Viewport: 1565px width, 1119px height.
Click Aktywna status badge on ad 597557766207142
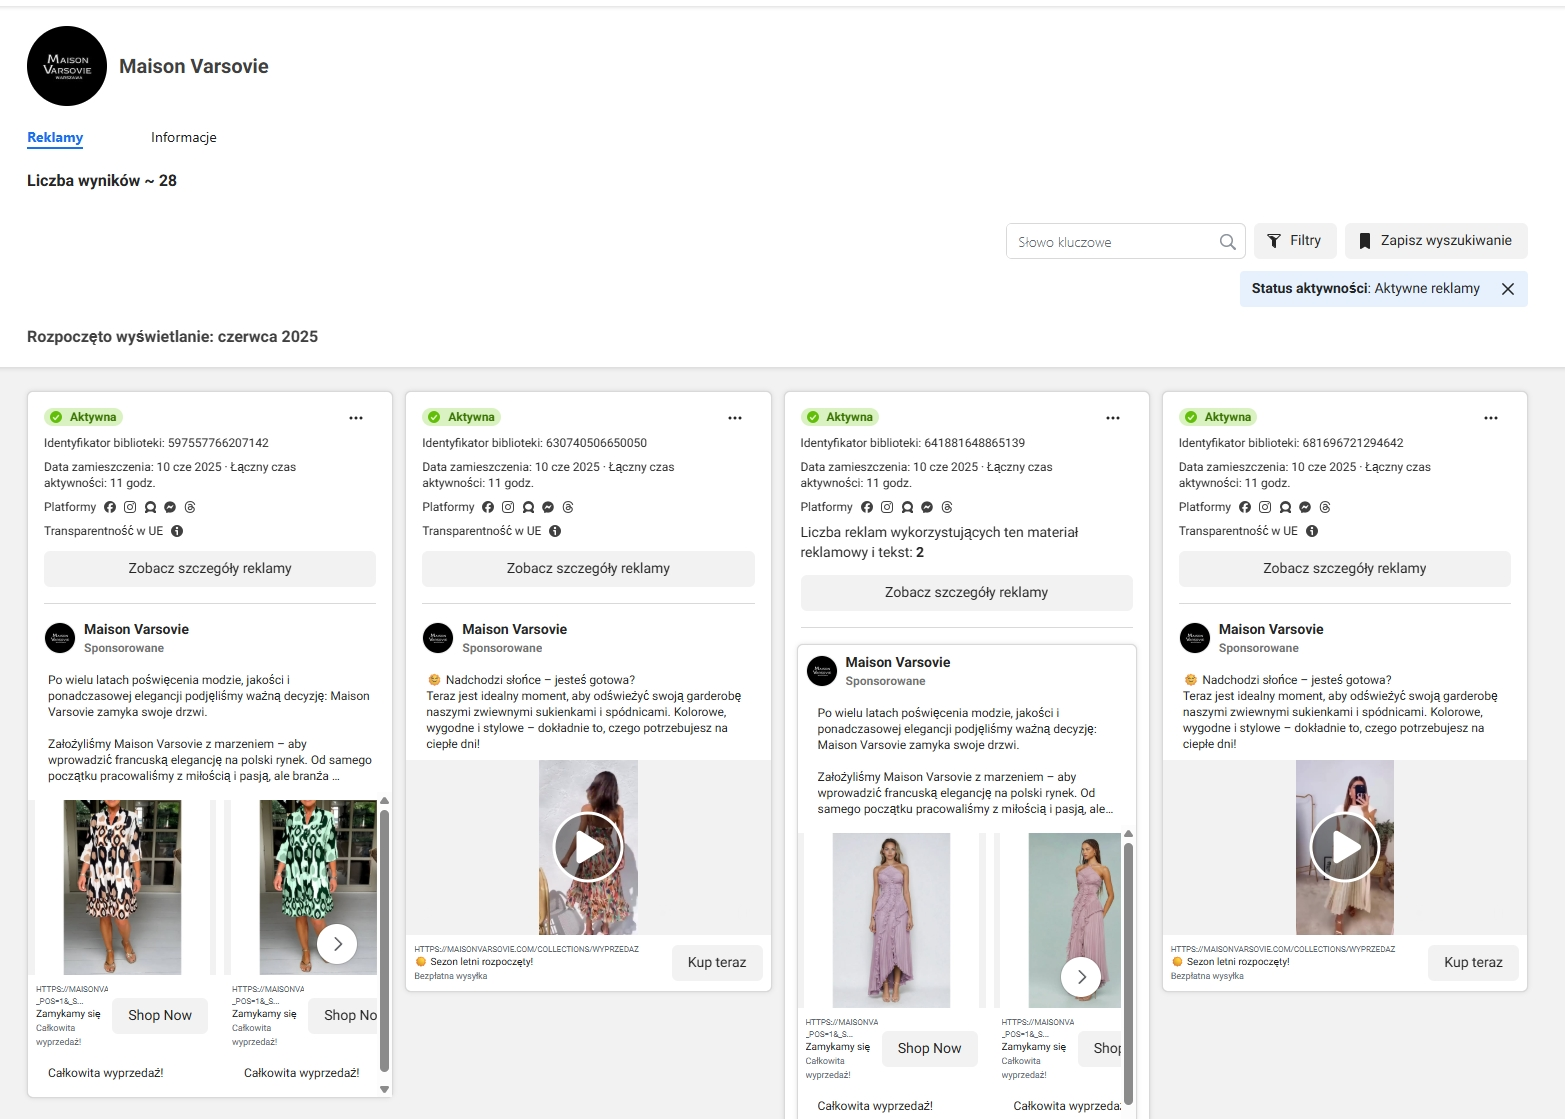pos(83,417)
